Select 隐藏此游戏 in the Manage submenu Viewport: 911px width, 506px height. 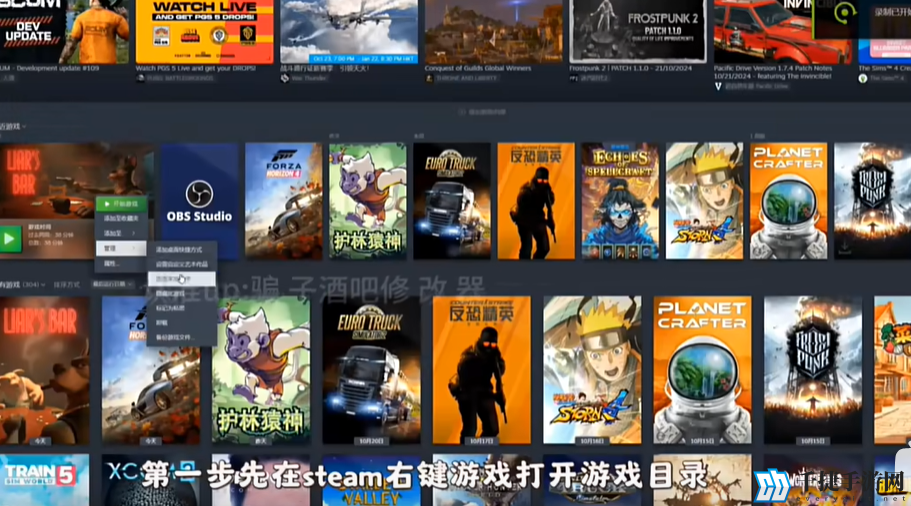[x=182, y=293]
